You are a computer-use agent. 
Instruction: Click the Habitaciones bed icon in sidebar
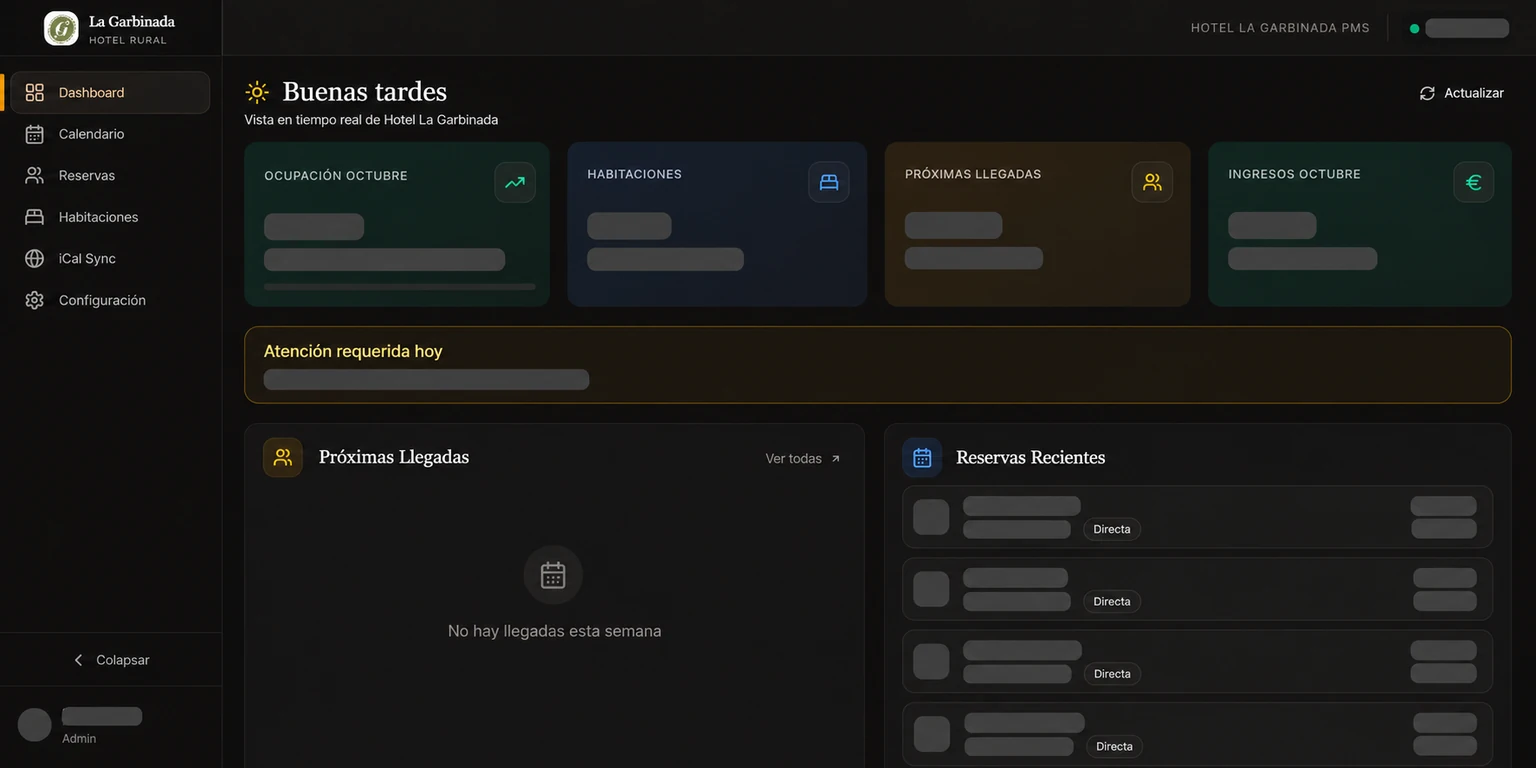pos(35,217)
